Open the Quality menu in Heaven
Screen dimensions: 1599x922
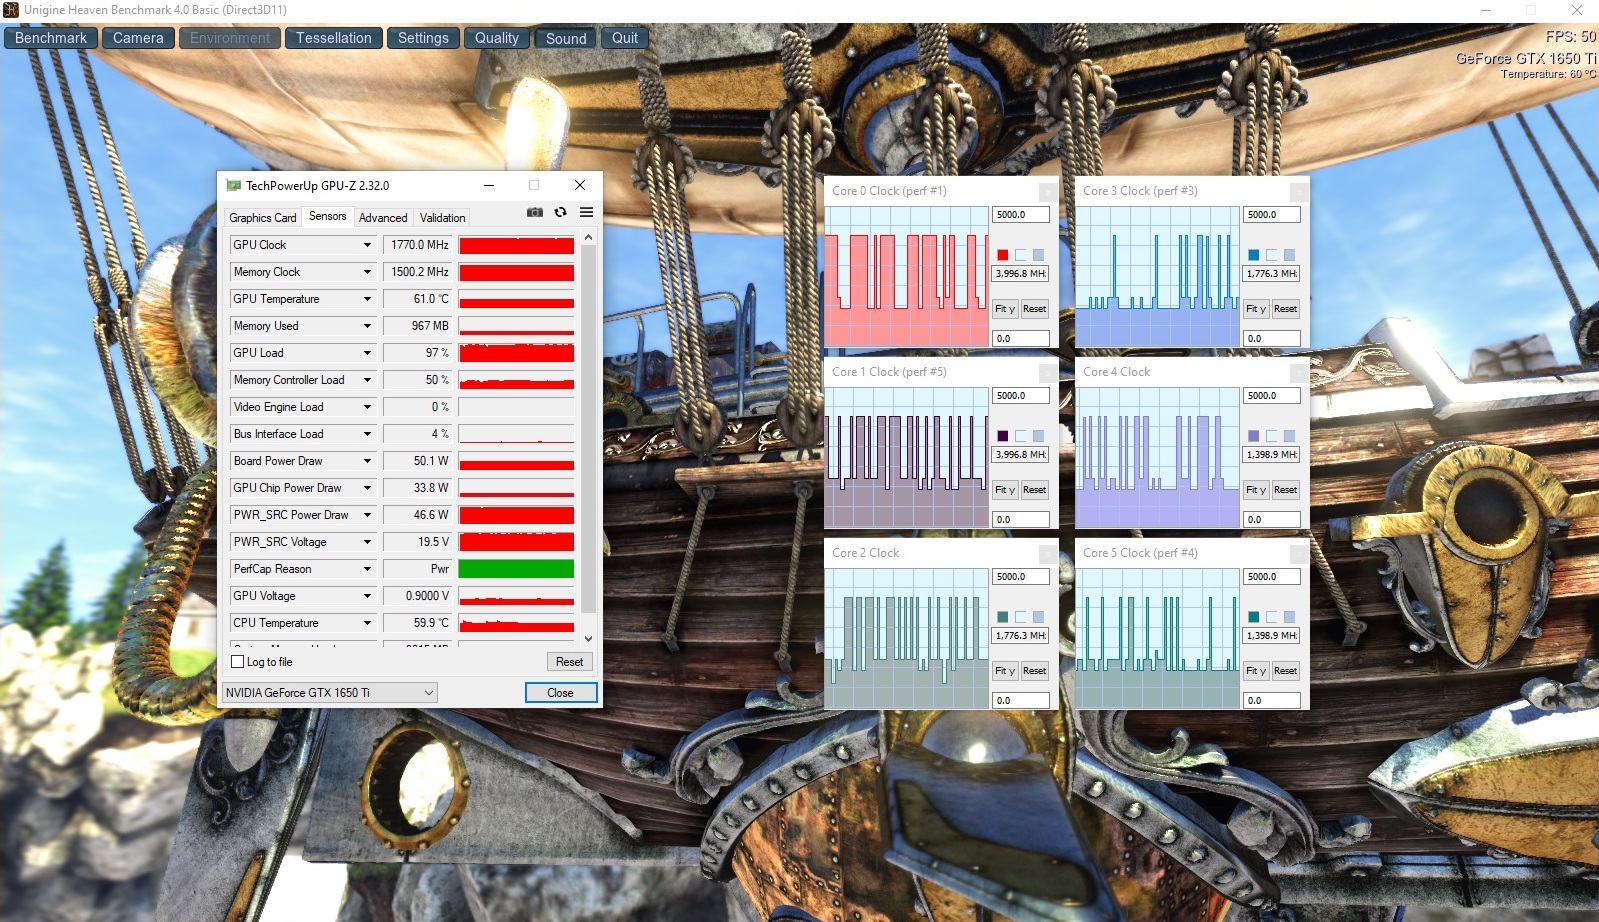pyautogui.click(x=497, y=38)
